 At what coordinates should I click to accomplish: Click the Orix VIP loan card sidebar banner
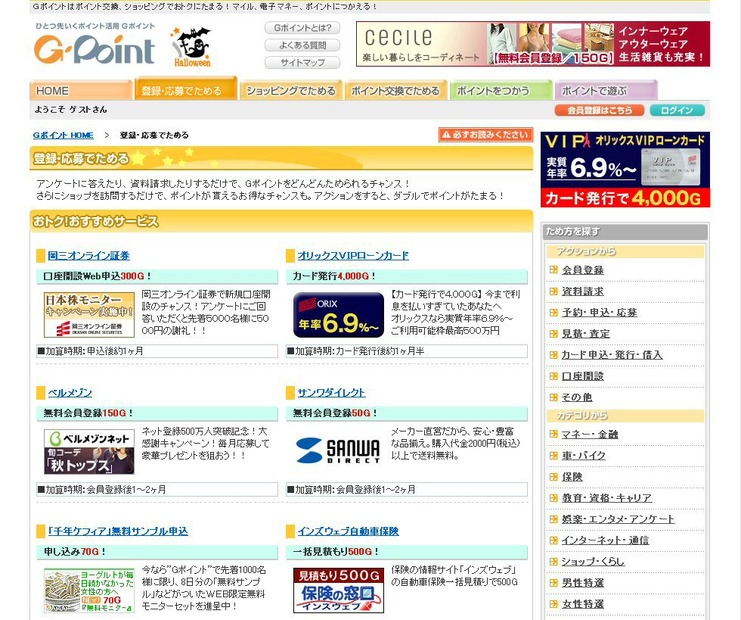point(625,169)
